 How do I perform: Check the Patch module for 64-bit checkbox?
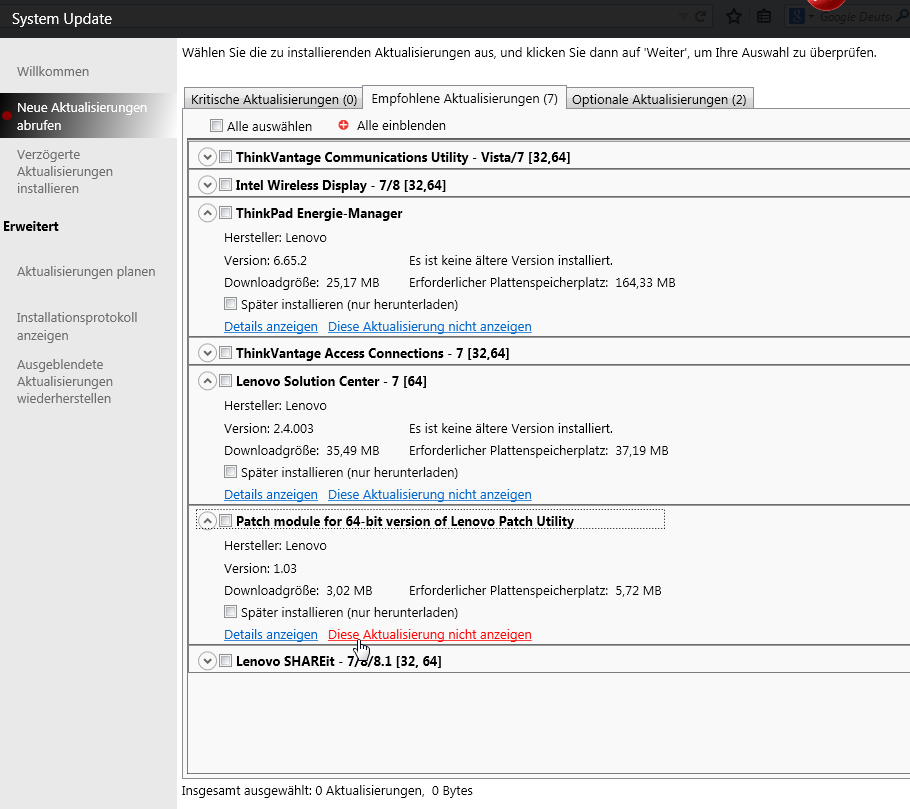pyautogui.click(x=226, y=521)
